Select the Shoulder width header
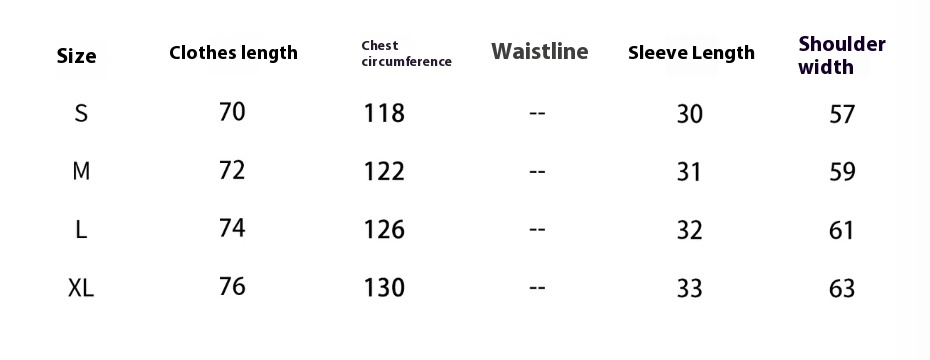This screenshot has width=930, height=360. coord(842,55)
